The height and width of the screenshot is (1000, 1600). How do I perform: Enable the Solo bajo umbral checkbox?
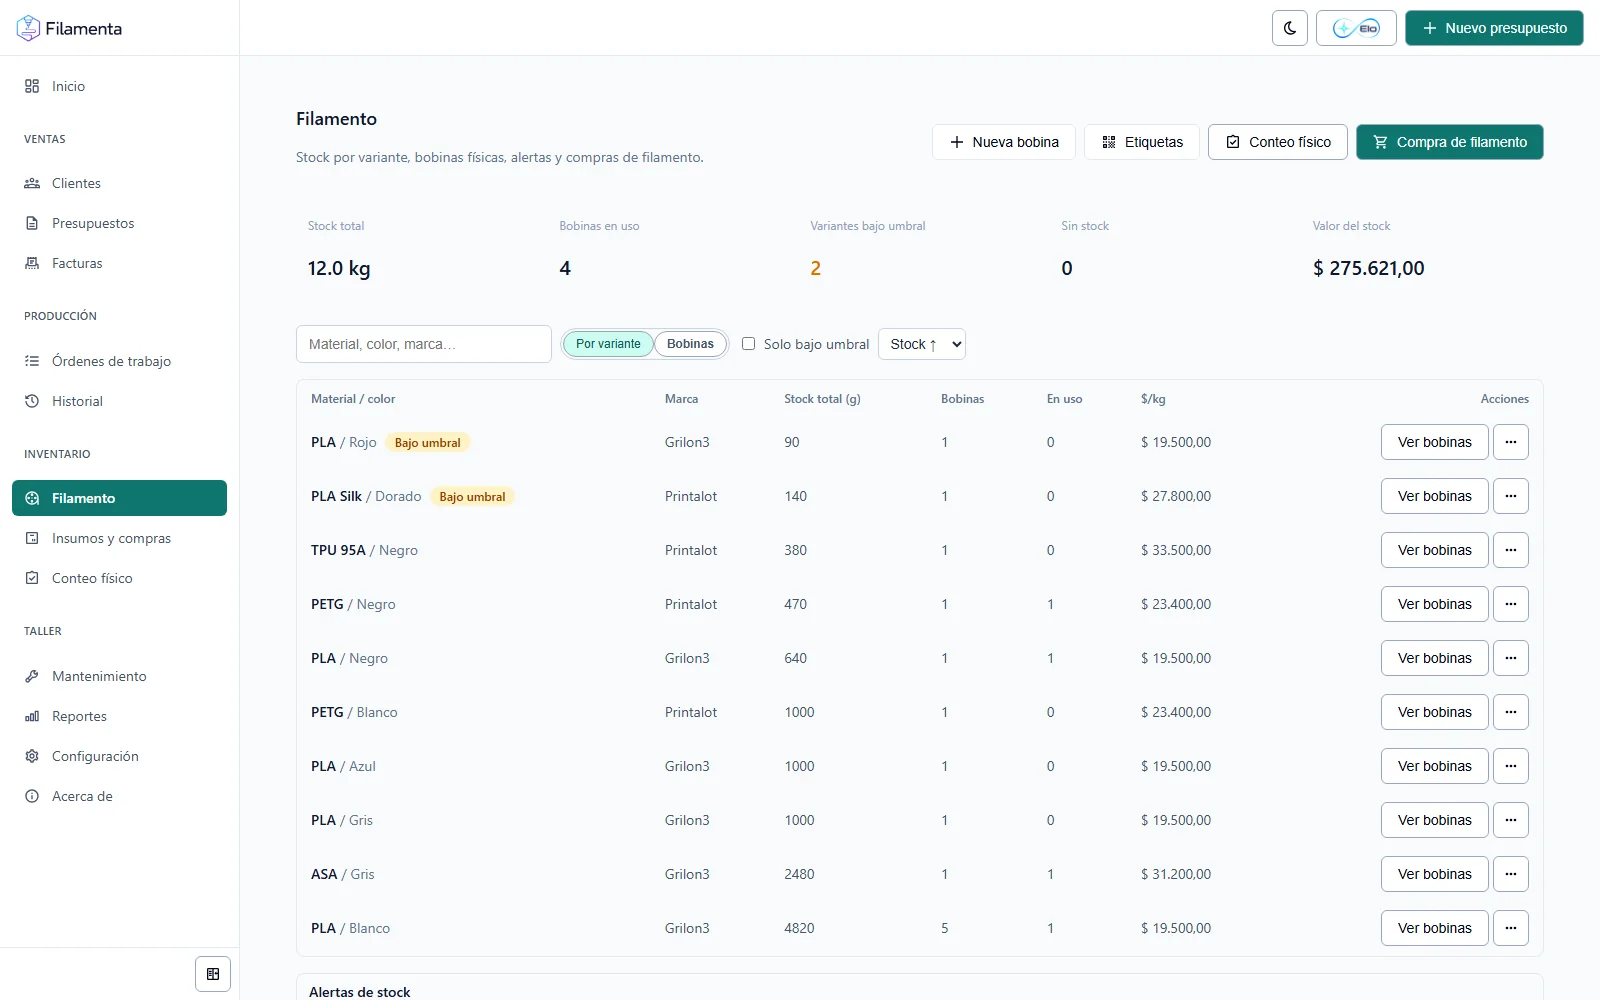(748, 344)
